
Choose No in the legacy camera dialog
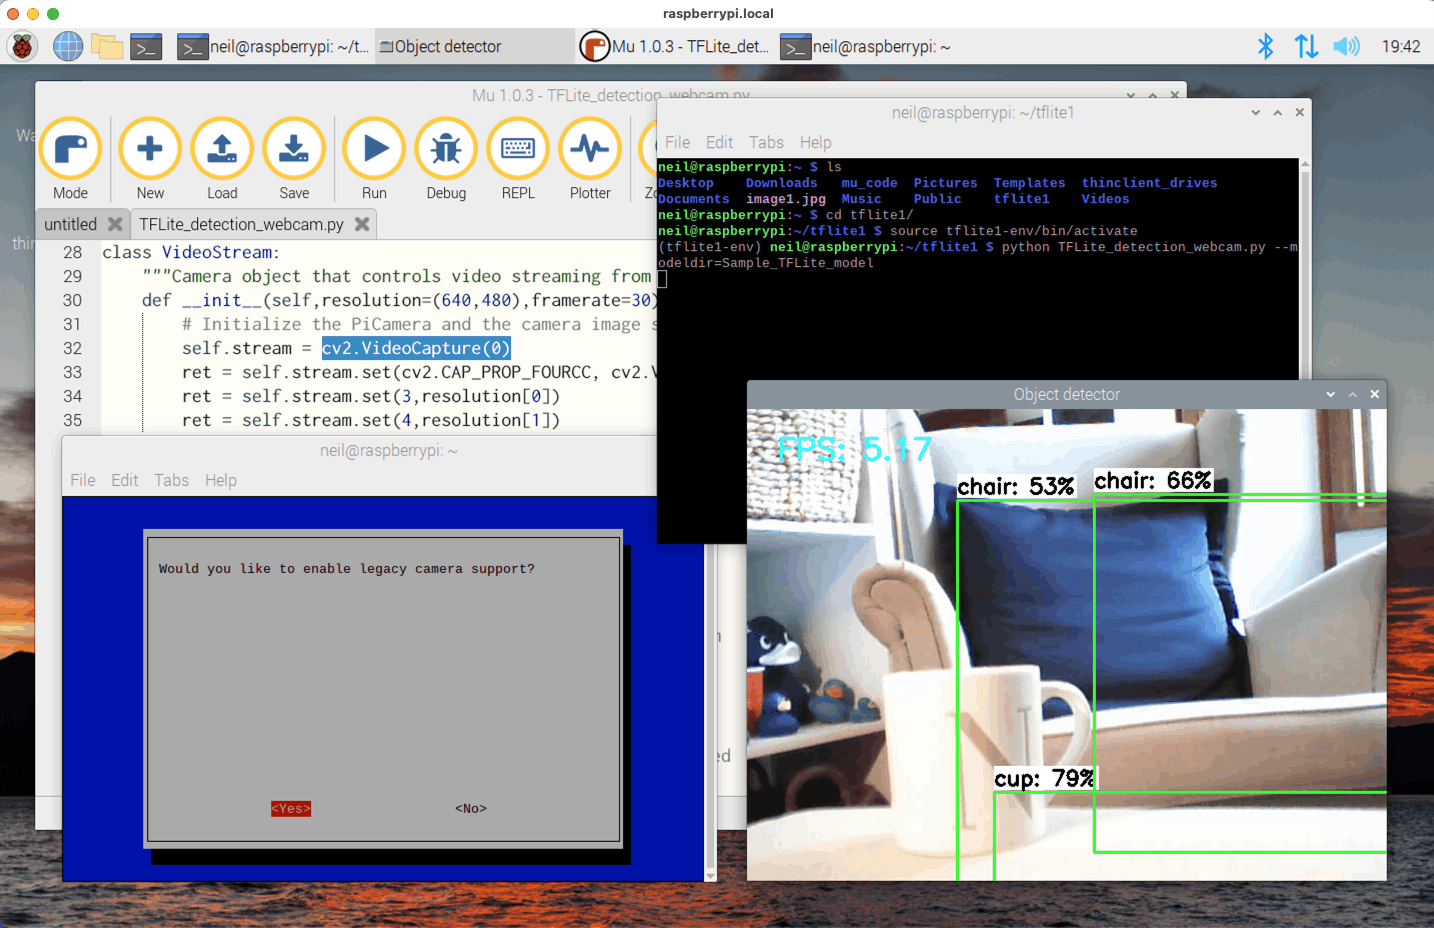[x=470, y=808]
